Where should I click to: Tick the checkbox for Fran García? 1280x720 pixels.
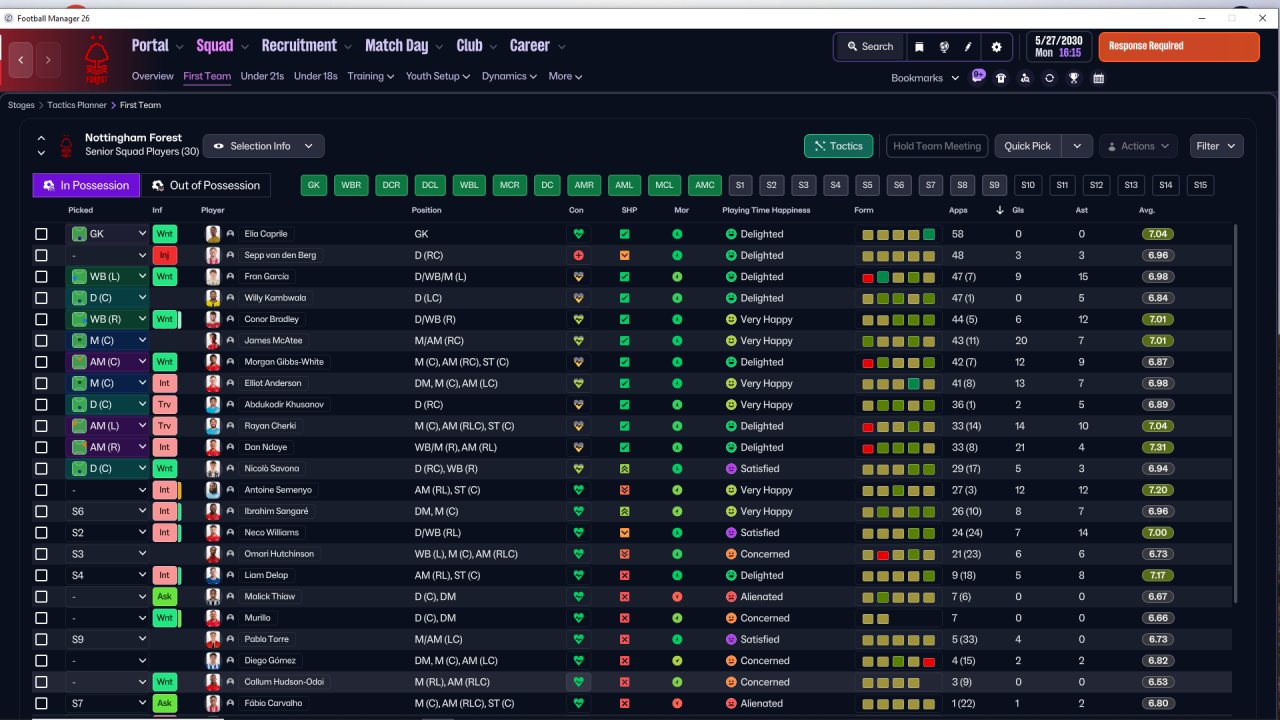coord(41,277)
